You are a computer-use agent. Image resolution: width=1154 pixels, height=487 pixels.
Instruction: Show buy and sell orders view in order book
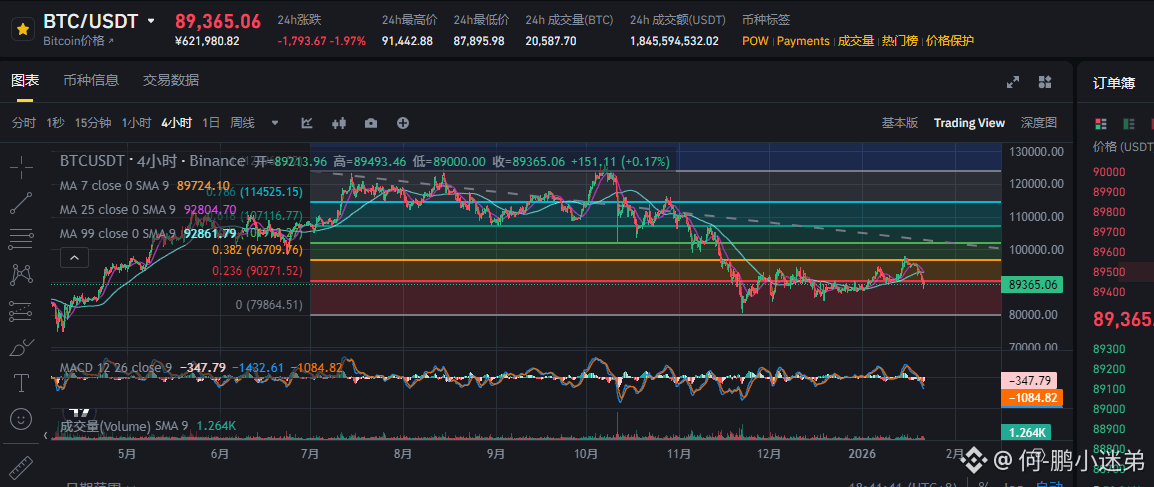1101,123
